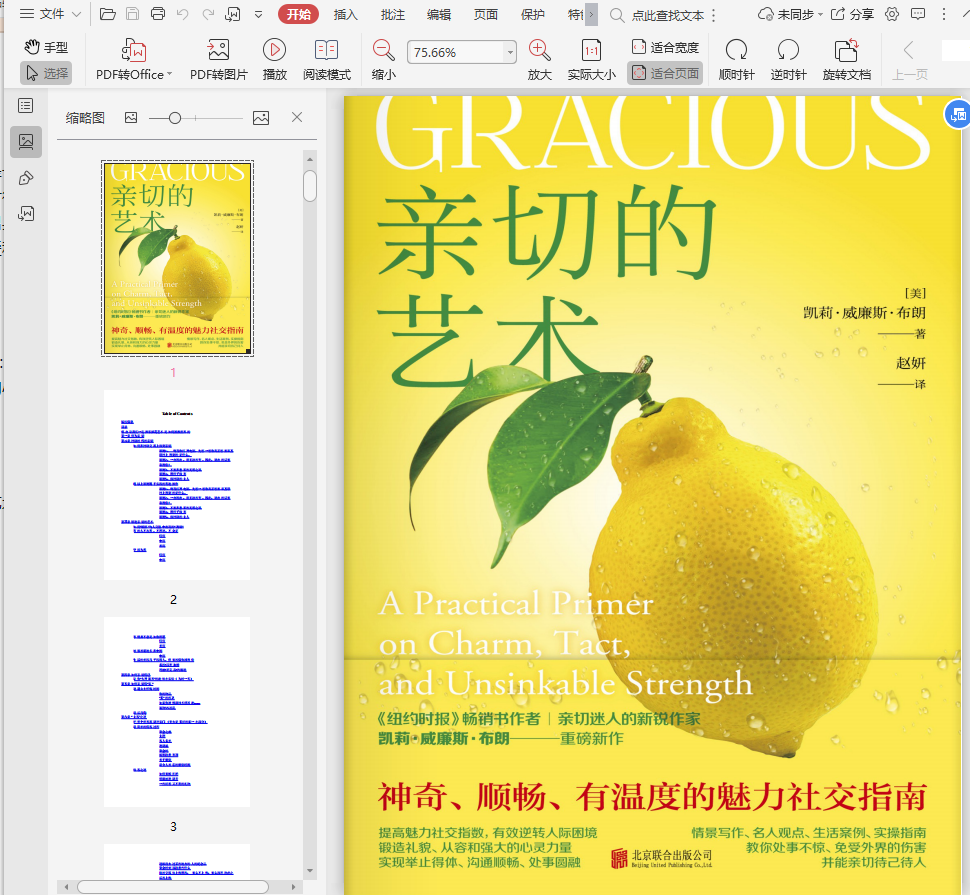Close the 缩略图 thumbnail panel

coord(297,117)
